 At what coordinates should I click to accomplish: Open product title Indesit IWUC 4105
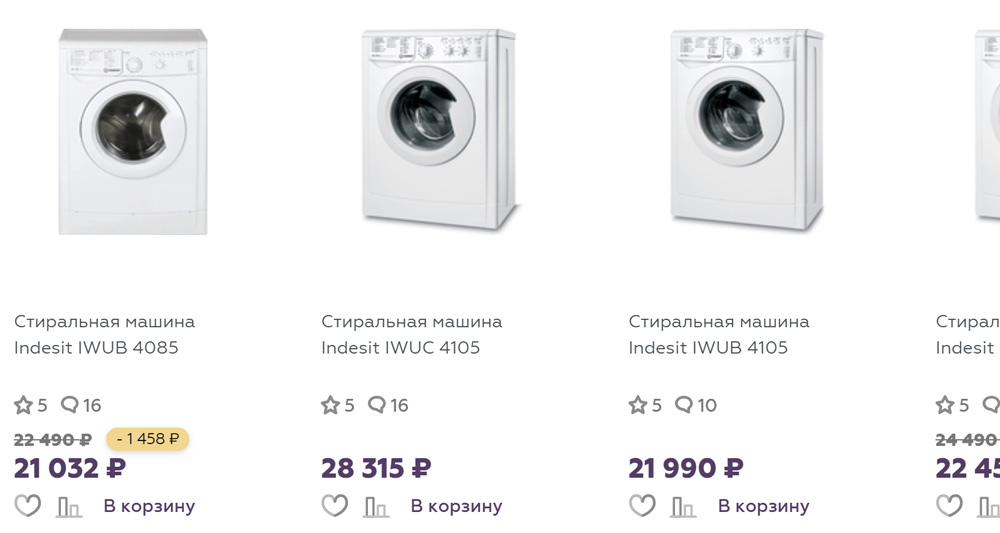pyautogui.click(x=412, y=335)
